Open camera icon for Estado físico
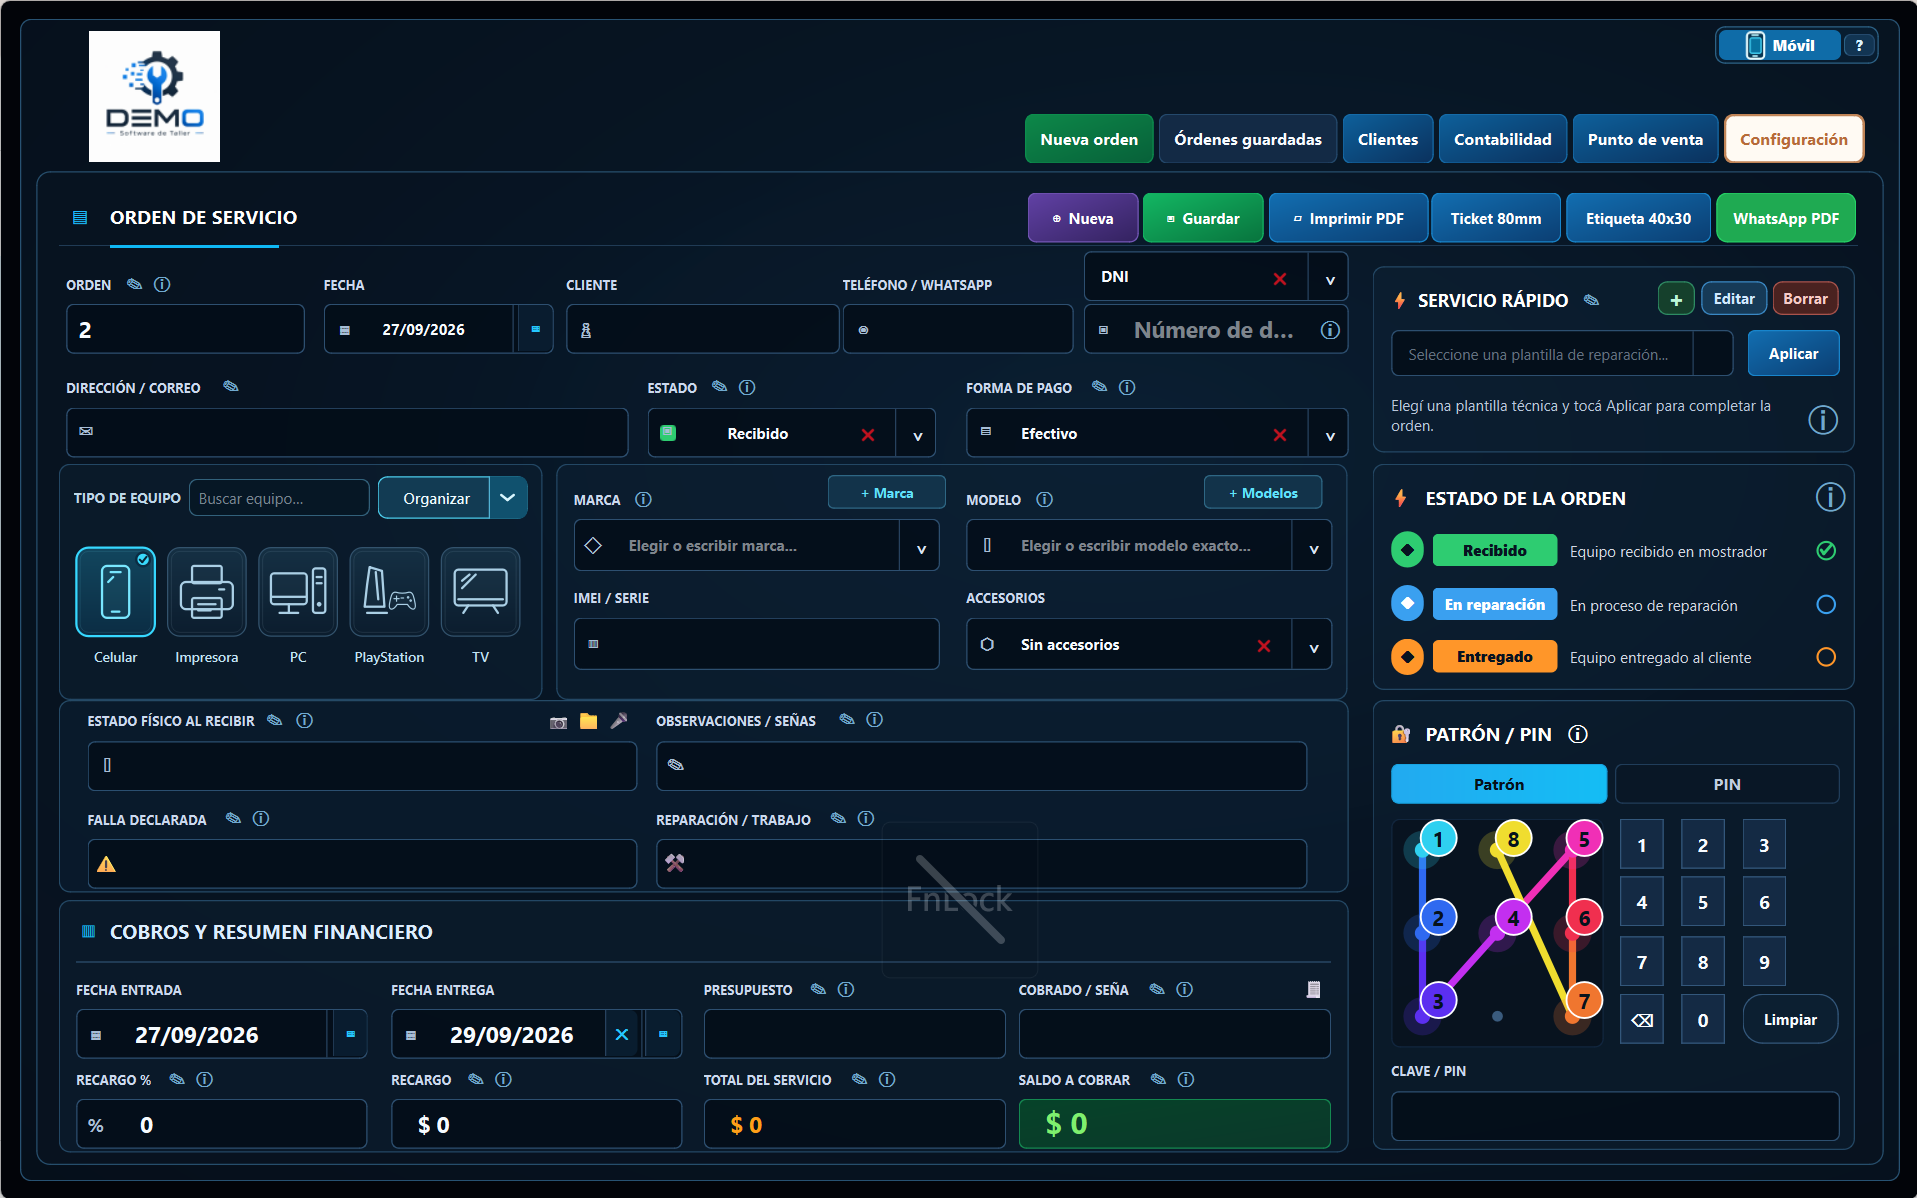This screenshot has width=1917, height=1198. pos(558,722)
